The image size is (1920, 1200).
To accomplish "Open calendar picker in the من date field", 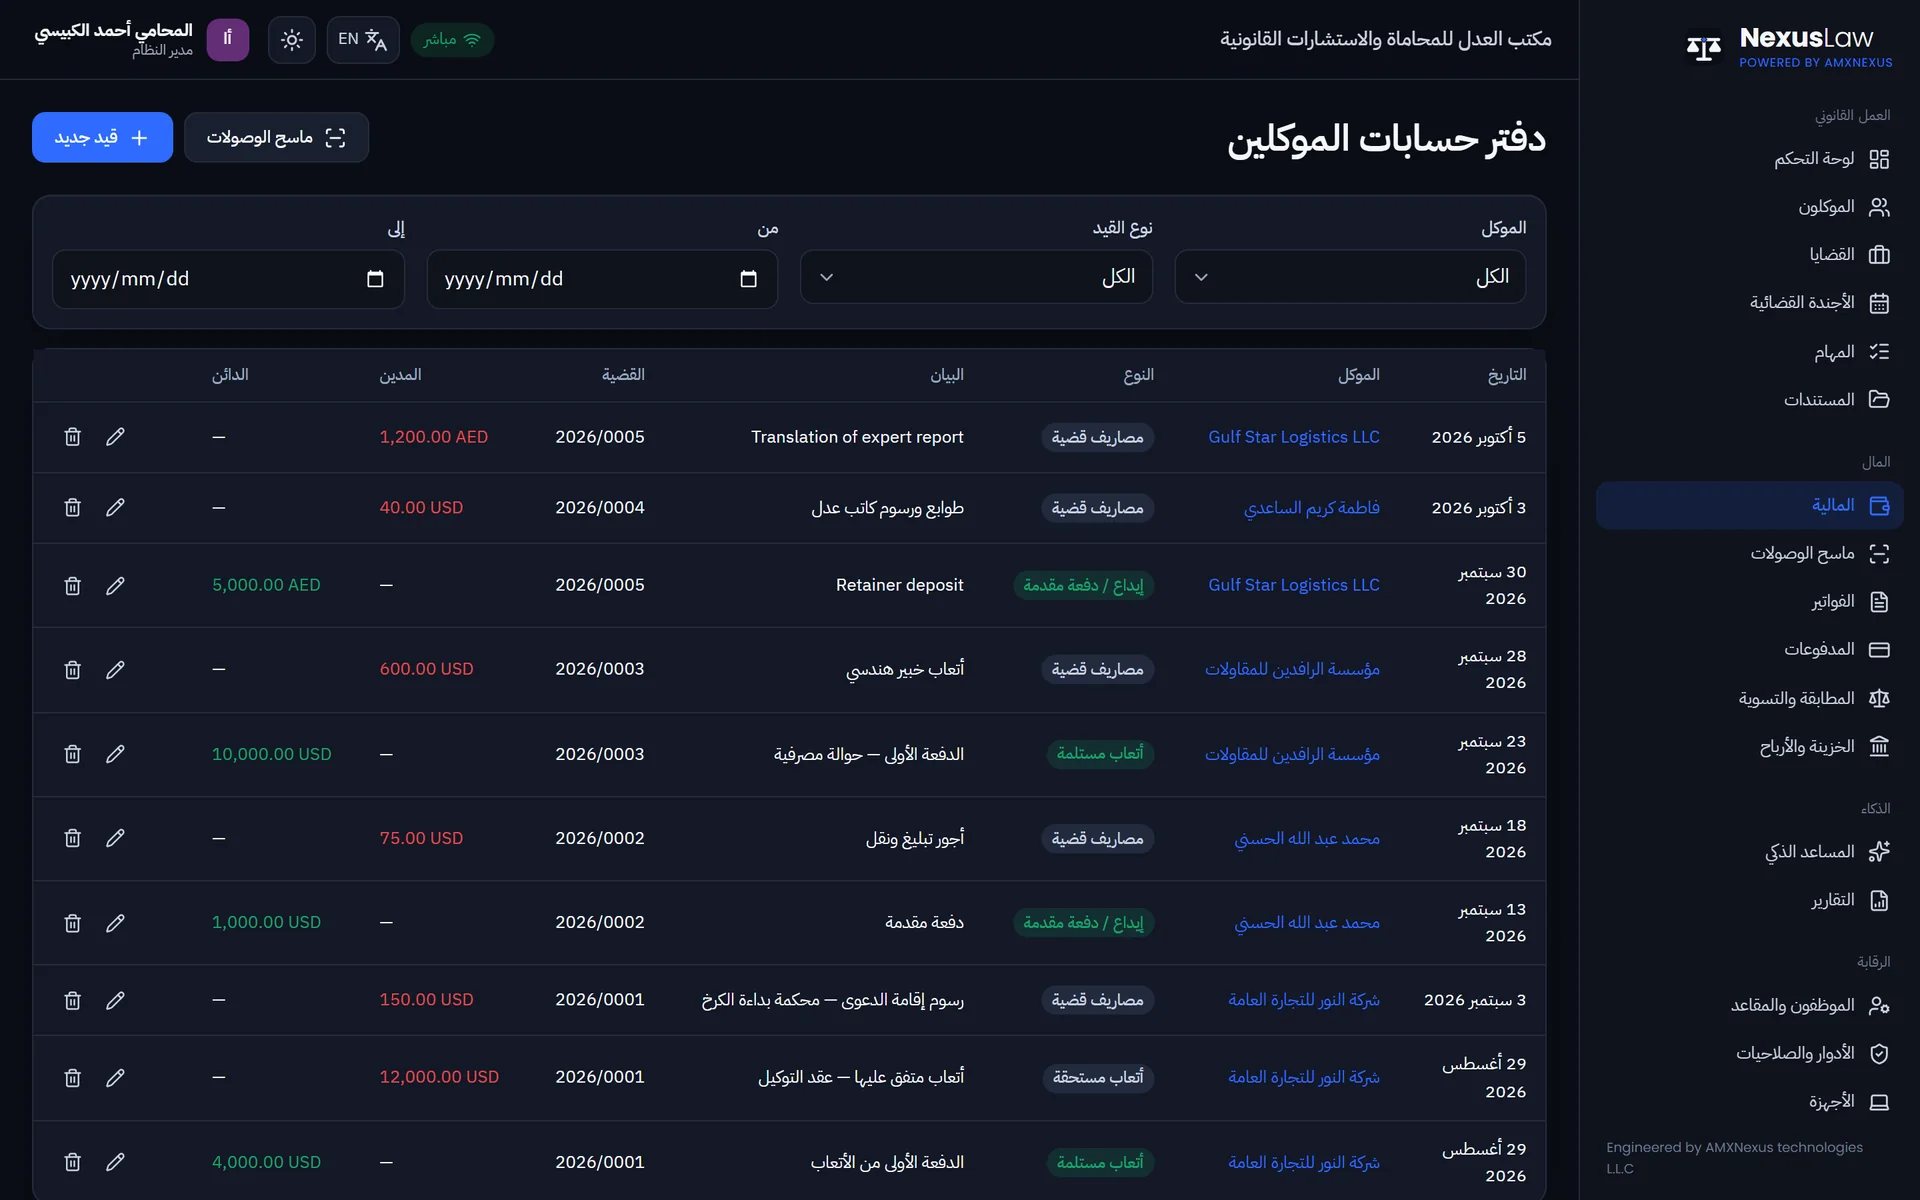I will point(748,279).
